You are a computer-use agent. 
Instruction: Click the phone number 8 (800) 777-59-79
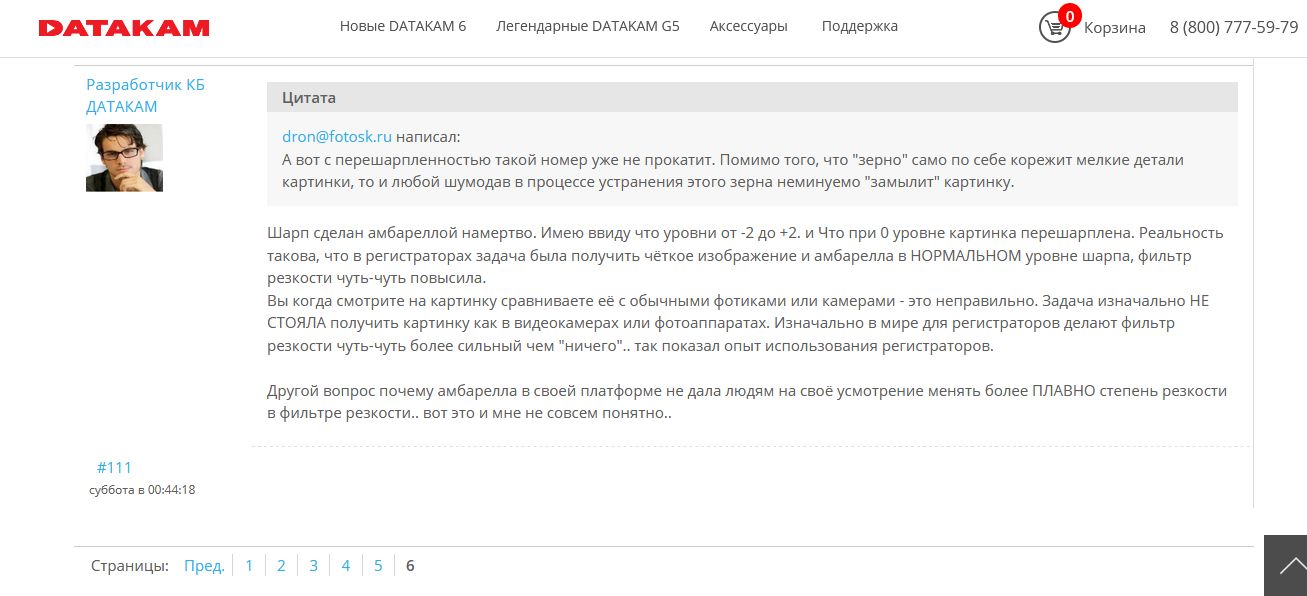pos(1233,28)
